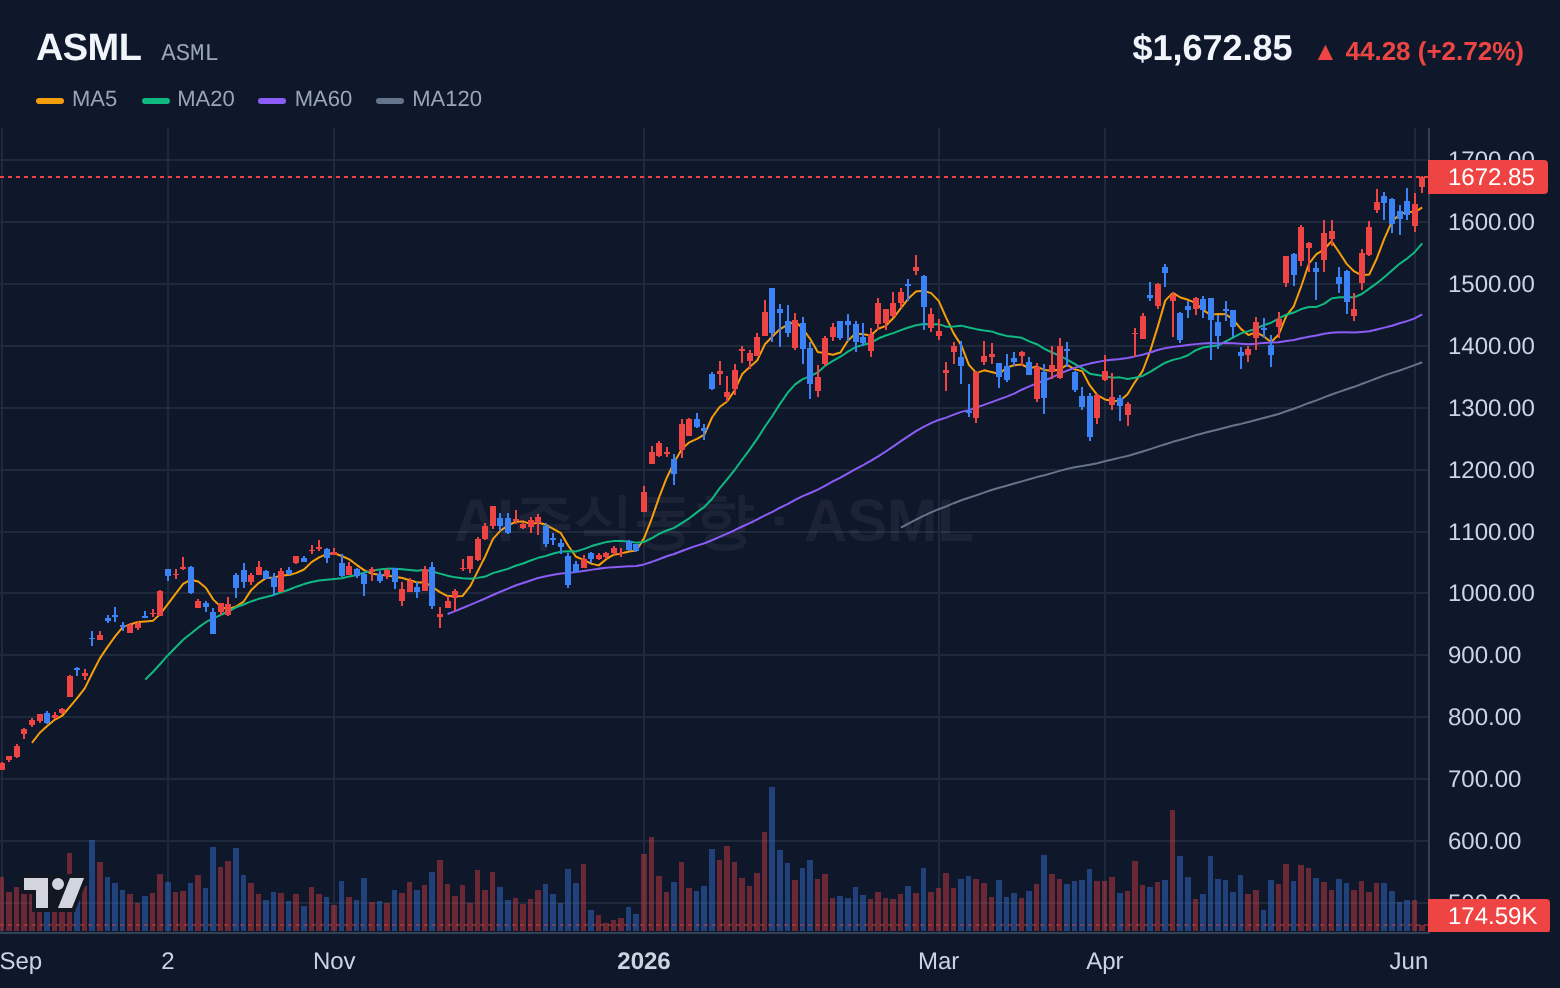
Task: Click the gray ASML ticker symbol
Action: pos(189,52)
